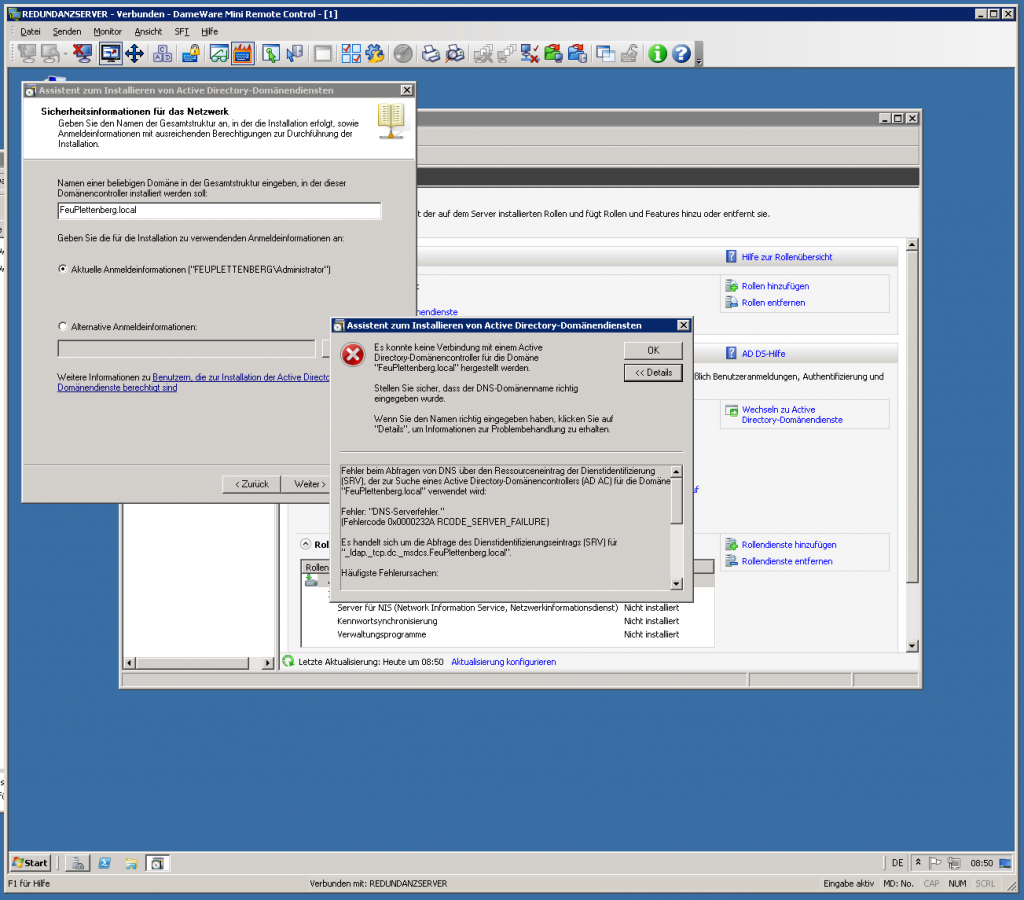Select Aktuelle Anmeldeinformationen radio button

(63, 269)
